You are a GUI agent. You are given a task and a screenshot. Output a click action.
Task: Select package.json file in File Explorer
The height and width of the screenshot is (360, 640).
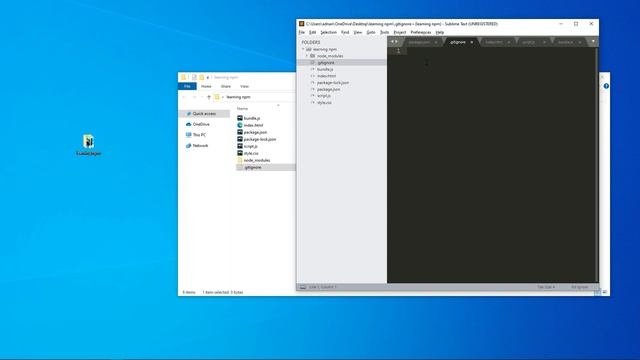(x=252, y=132)
